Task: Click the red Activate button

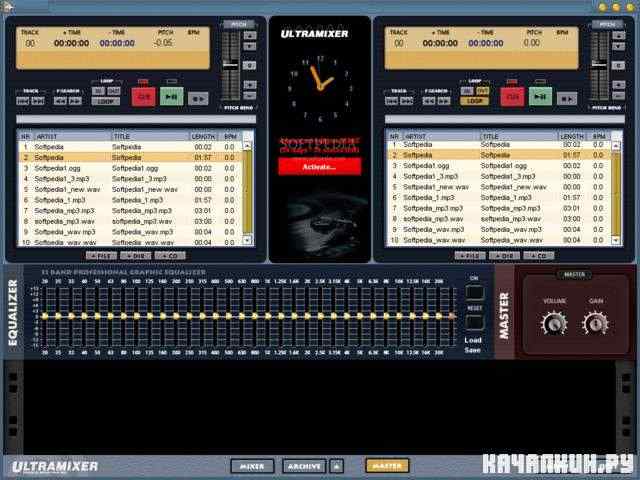Action: pos(320,167)
